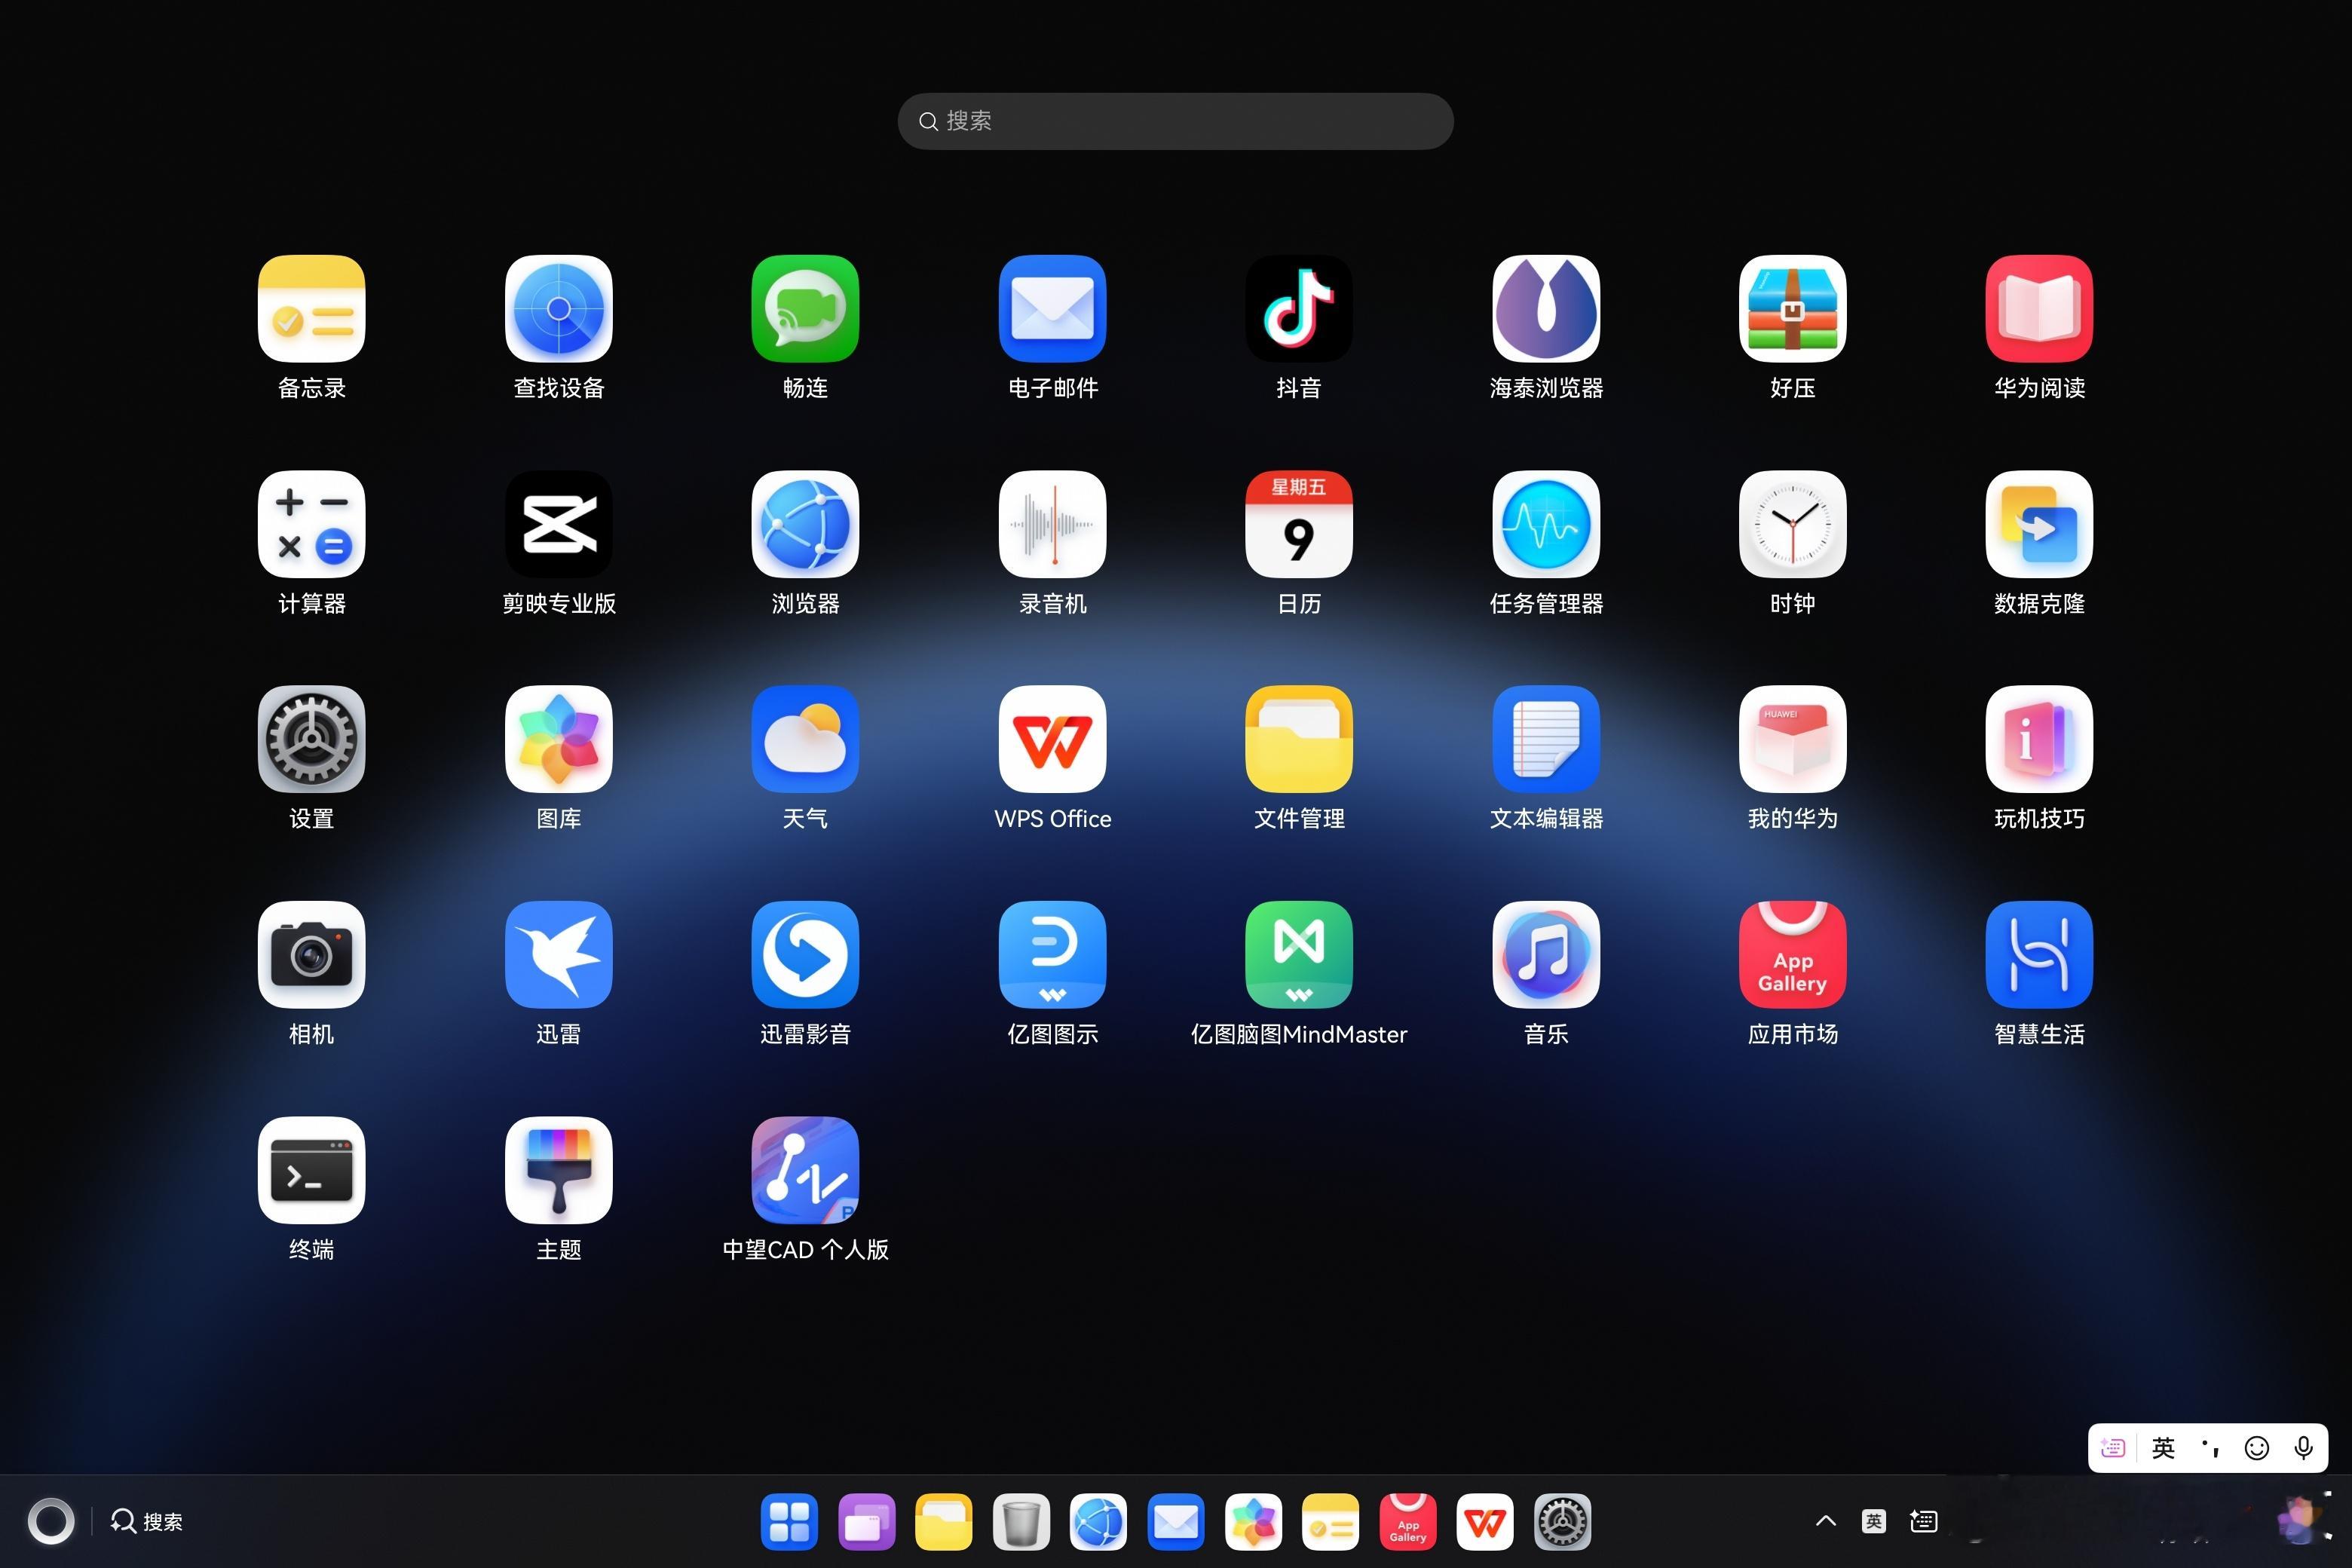Launch the 录音机 recorder app
Viewport: 2352px width, 1568px height.
(1052, 524)
